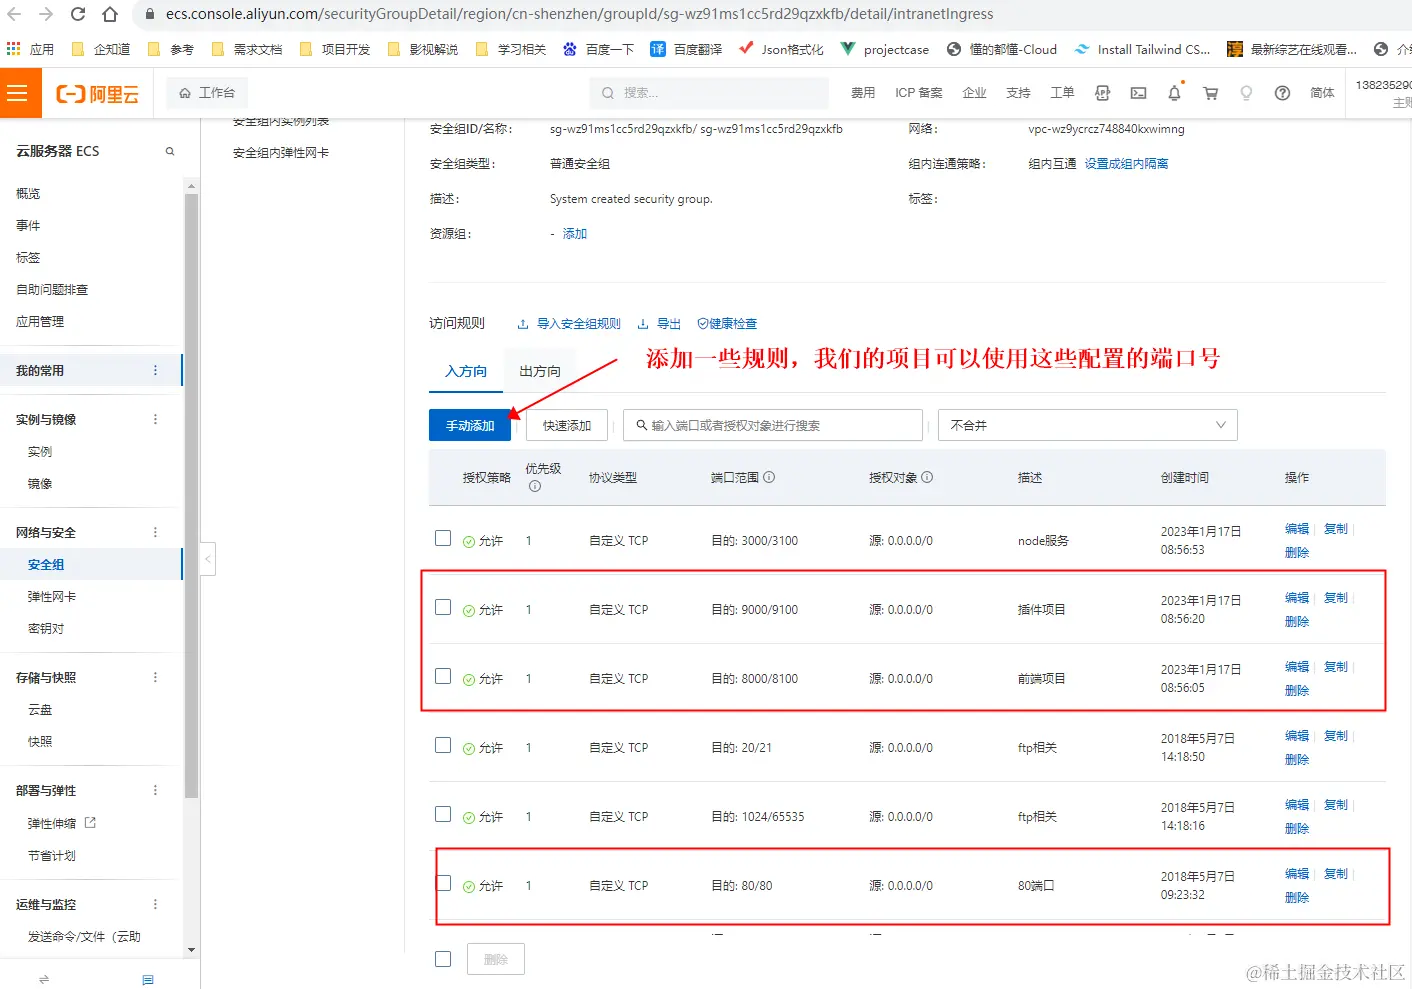Open the 实例与镜像 three-dot menu
The image size is (1412, 989).
click(x=155, y=419)
